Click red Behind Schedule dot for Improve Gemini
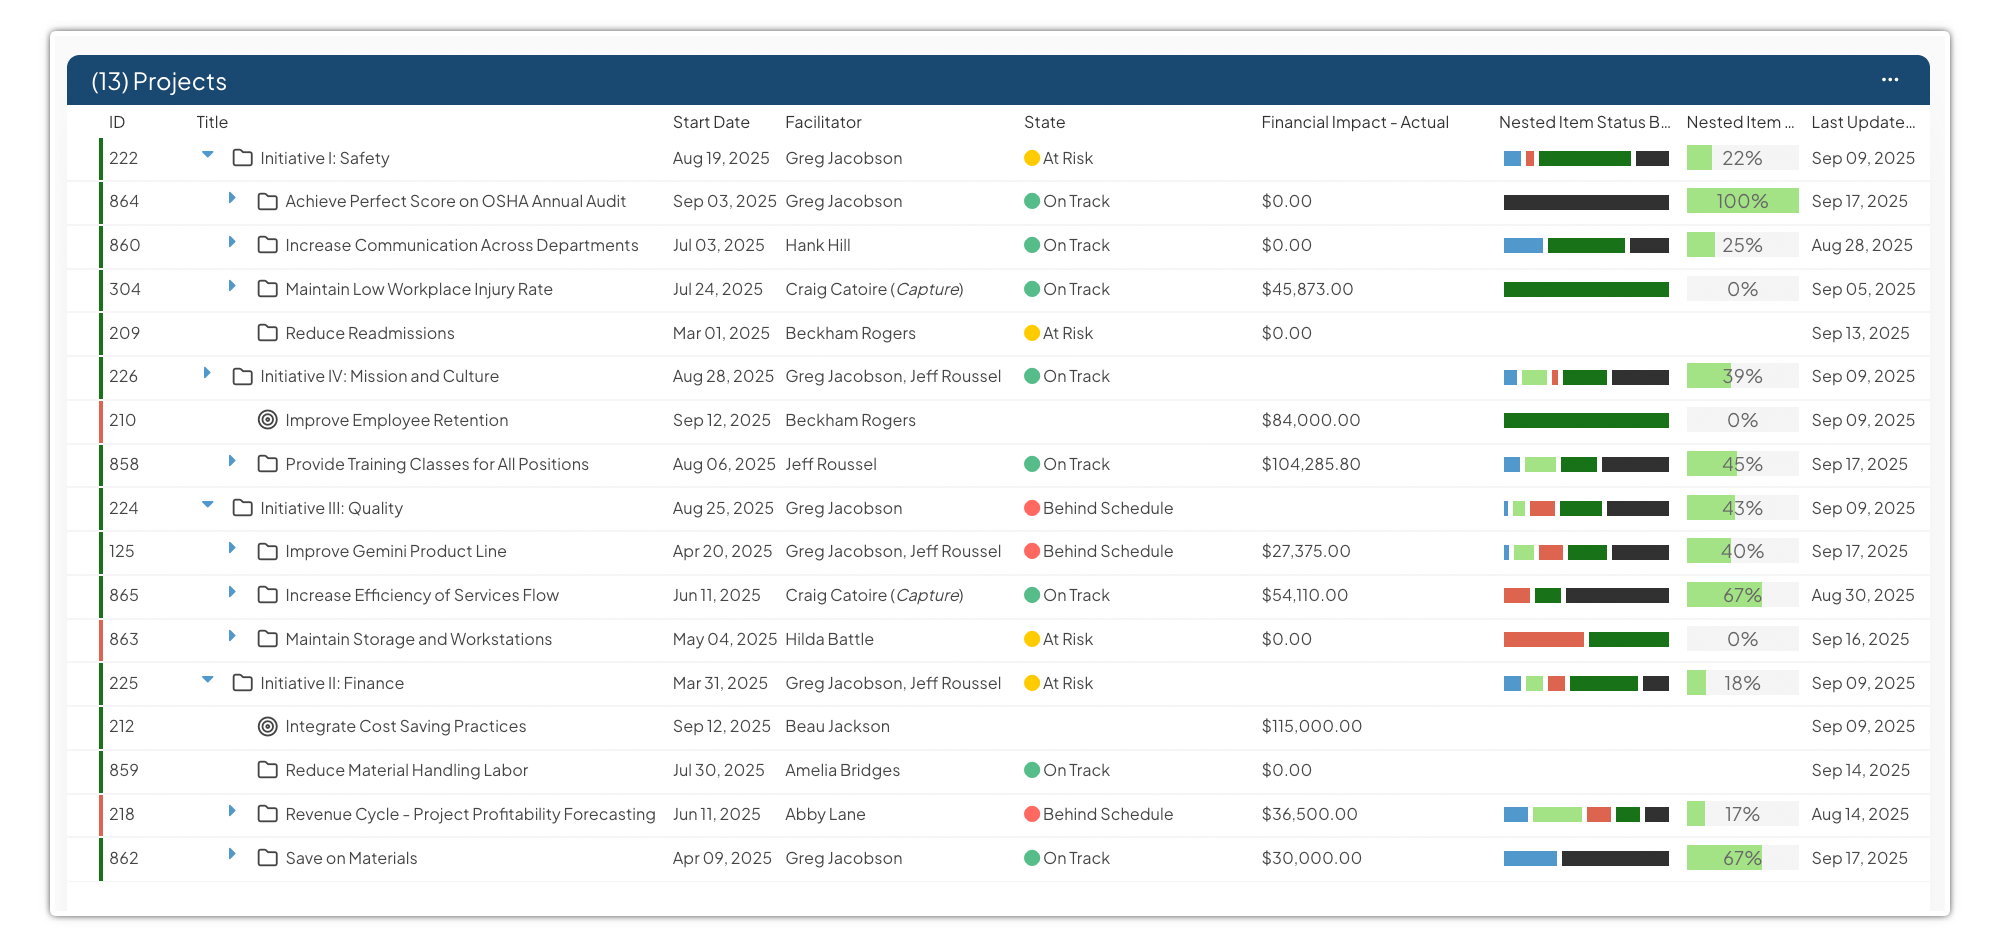 click(x=1032, y=551)
